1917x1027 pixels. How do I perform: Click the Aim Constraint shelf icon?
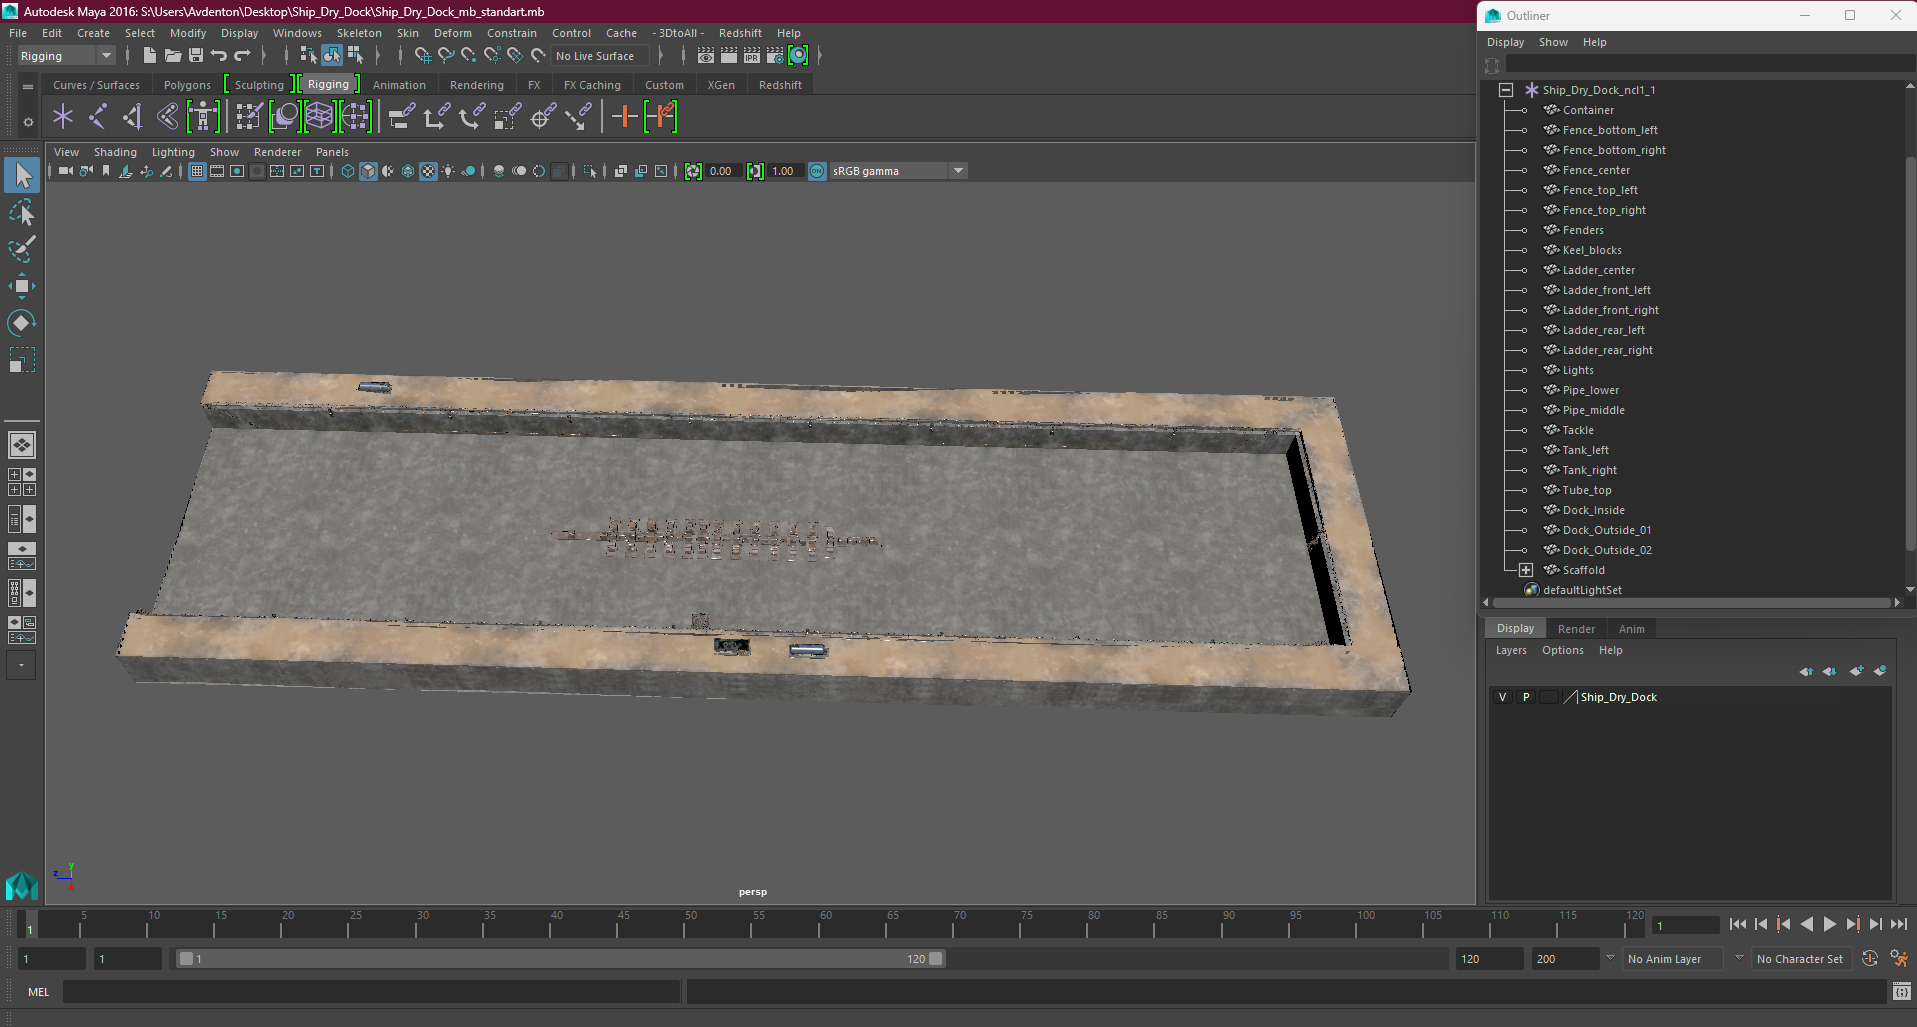(543, 117)
